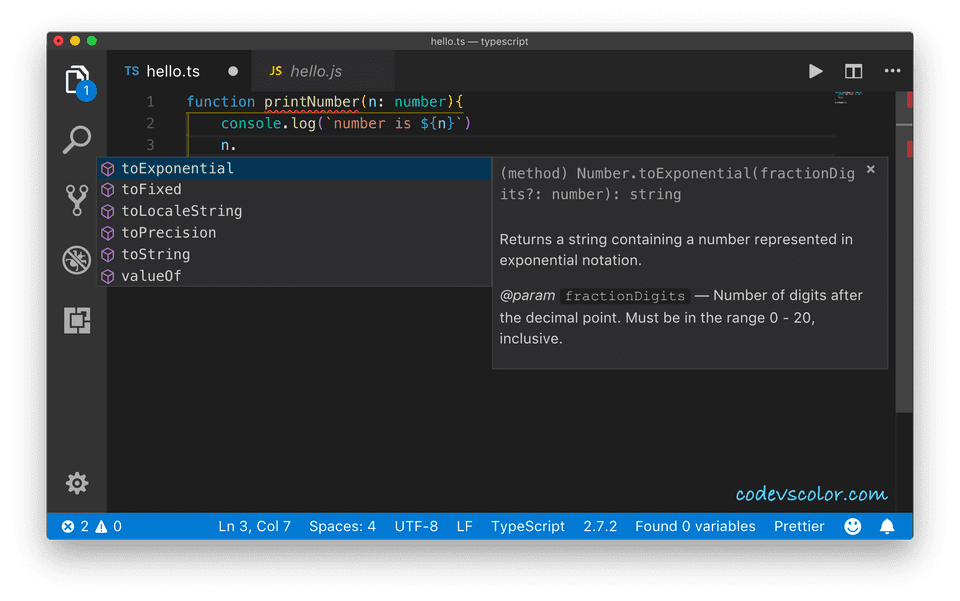The width and height of the screenshot is (960, 601).
Task: Click the notifications bell icon
Action: 887,526
